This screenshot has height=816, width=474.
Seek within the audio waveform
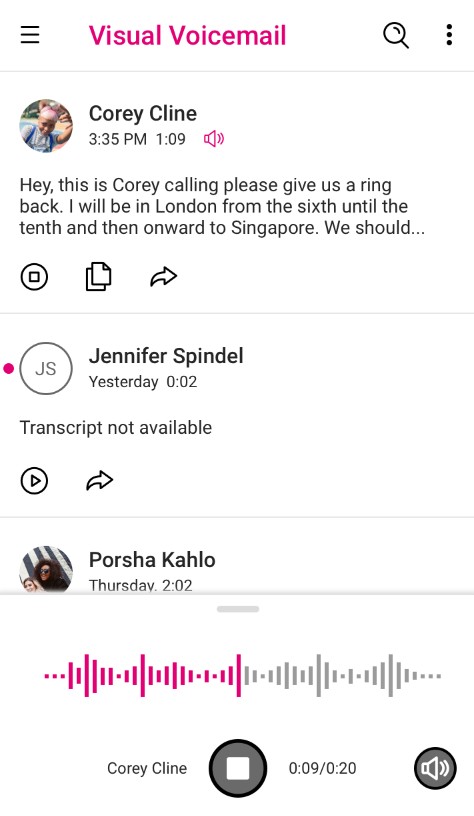[x=243, y=676]
